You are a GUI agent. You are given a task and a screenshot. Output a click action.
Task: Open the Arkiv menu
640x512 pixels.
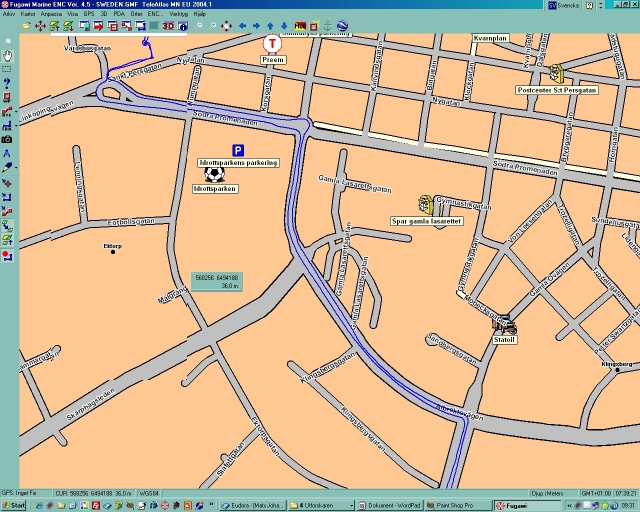point(9,14)
